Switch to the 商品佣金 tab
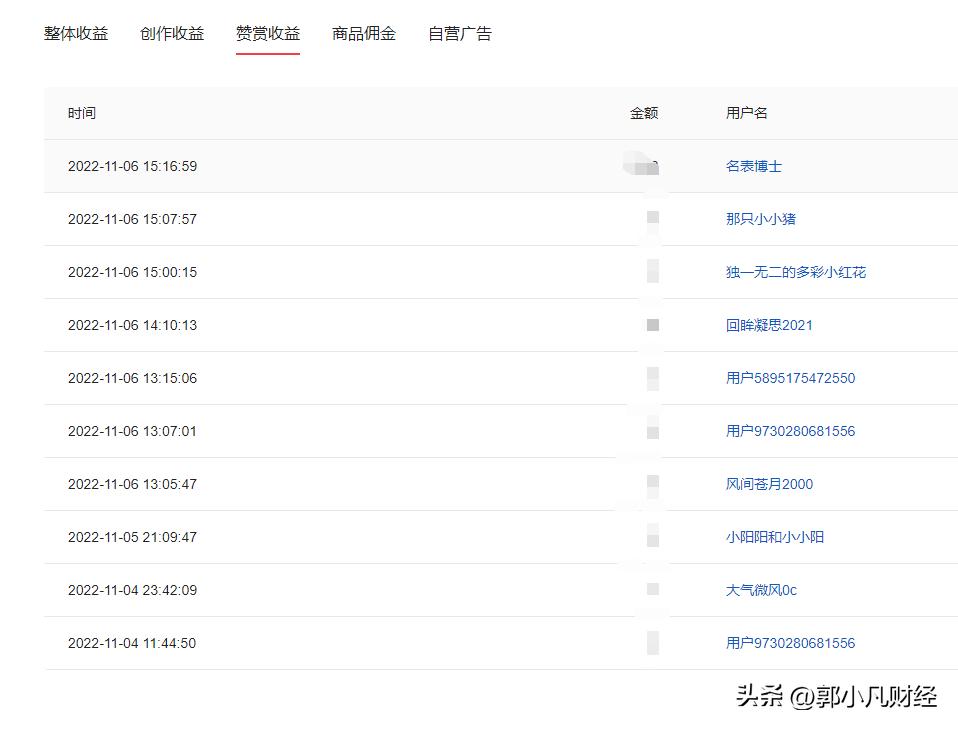958x729 pixels. 362,33
